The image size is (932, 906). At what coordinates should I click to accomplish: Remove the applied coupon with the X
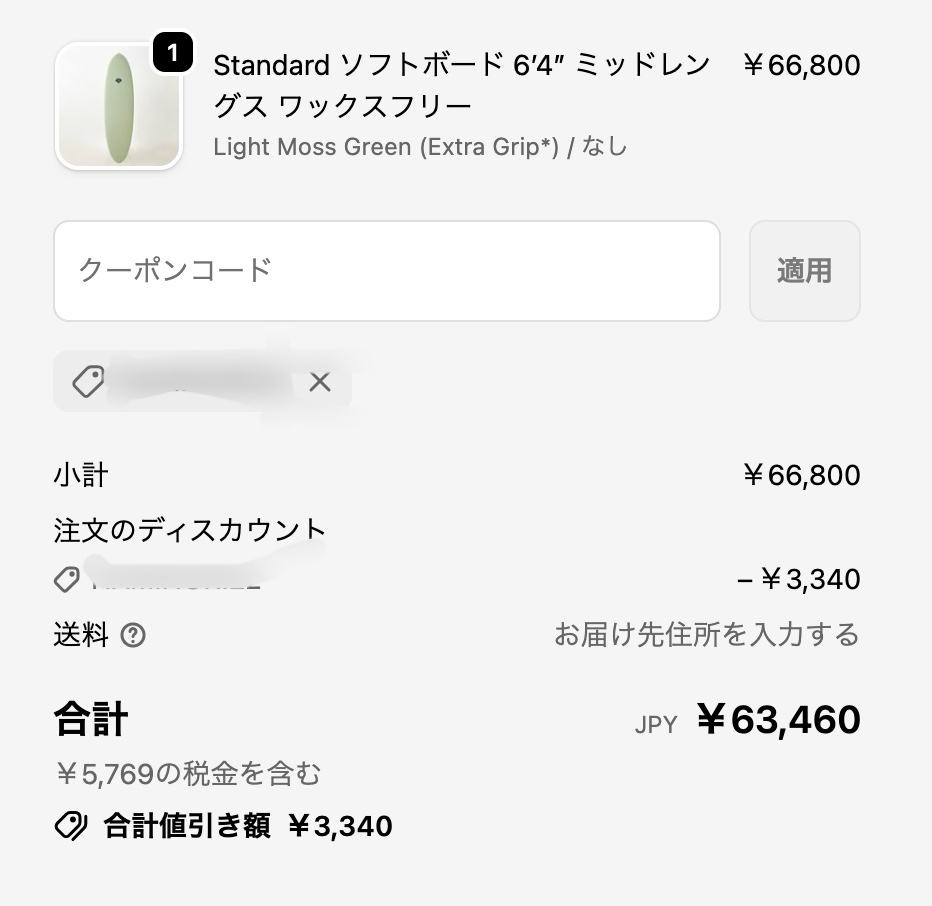coord(320,381)
